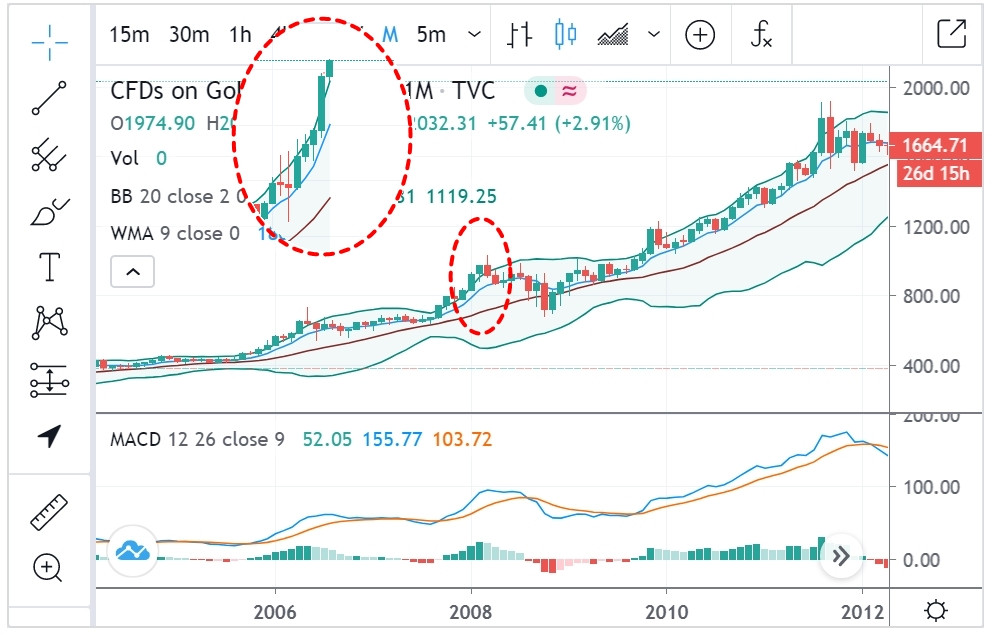Pick the brush drawing tool
The image size is (994, 635).
coord(48,212)
